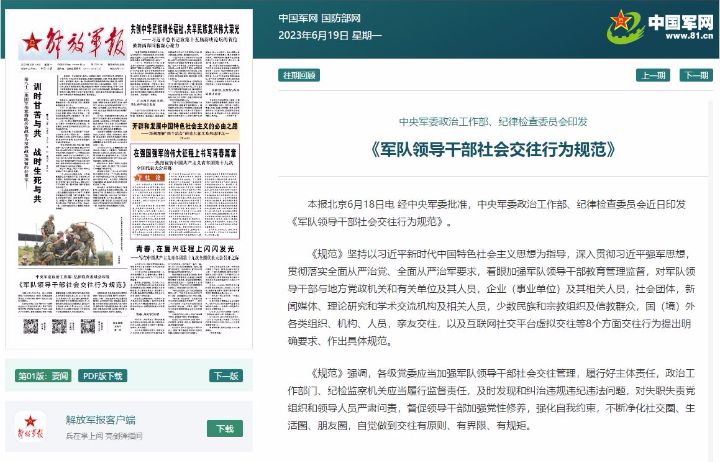The image size is (720, 462).
Task: Click the 解放军报 app icon in the download box
Action: 34,426
